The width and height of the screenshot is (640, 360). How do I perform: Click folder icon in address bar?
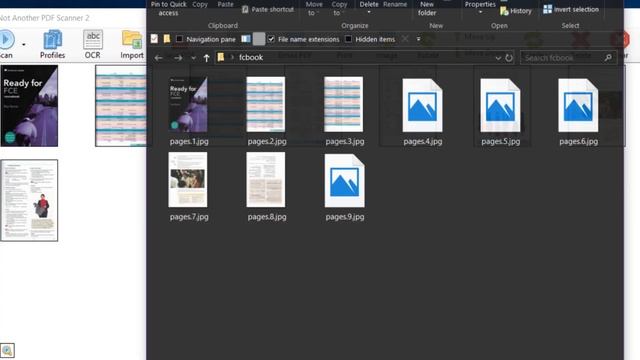221,57
